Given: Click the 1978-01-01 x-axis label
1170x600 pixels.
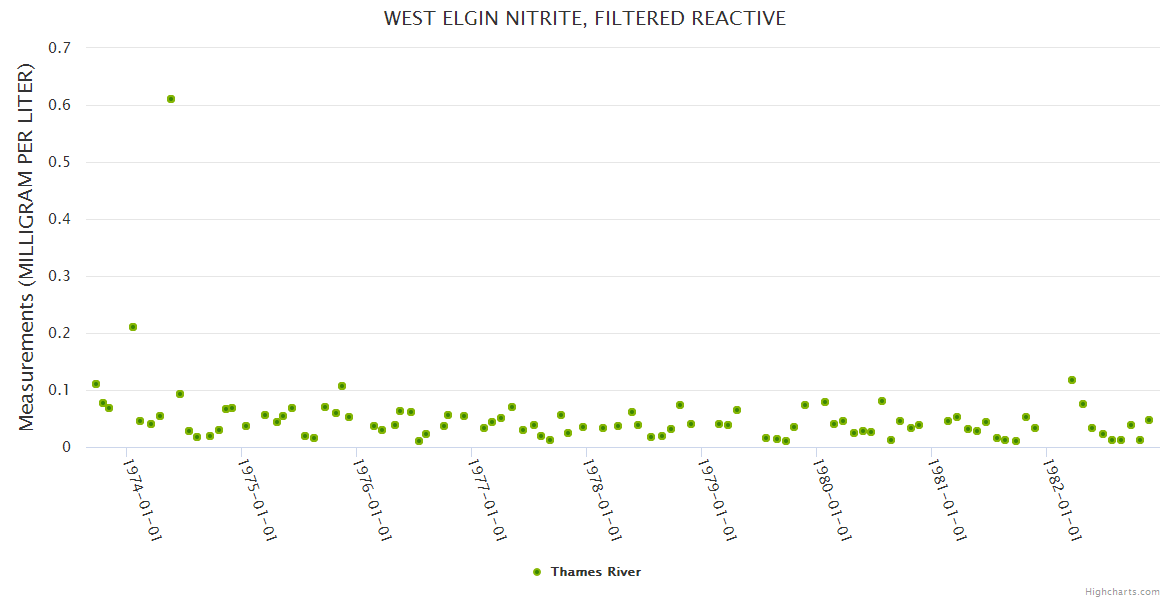Looking at the screenshot, I should pos(603,500).
